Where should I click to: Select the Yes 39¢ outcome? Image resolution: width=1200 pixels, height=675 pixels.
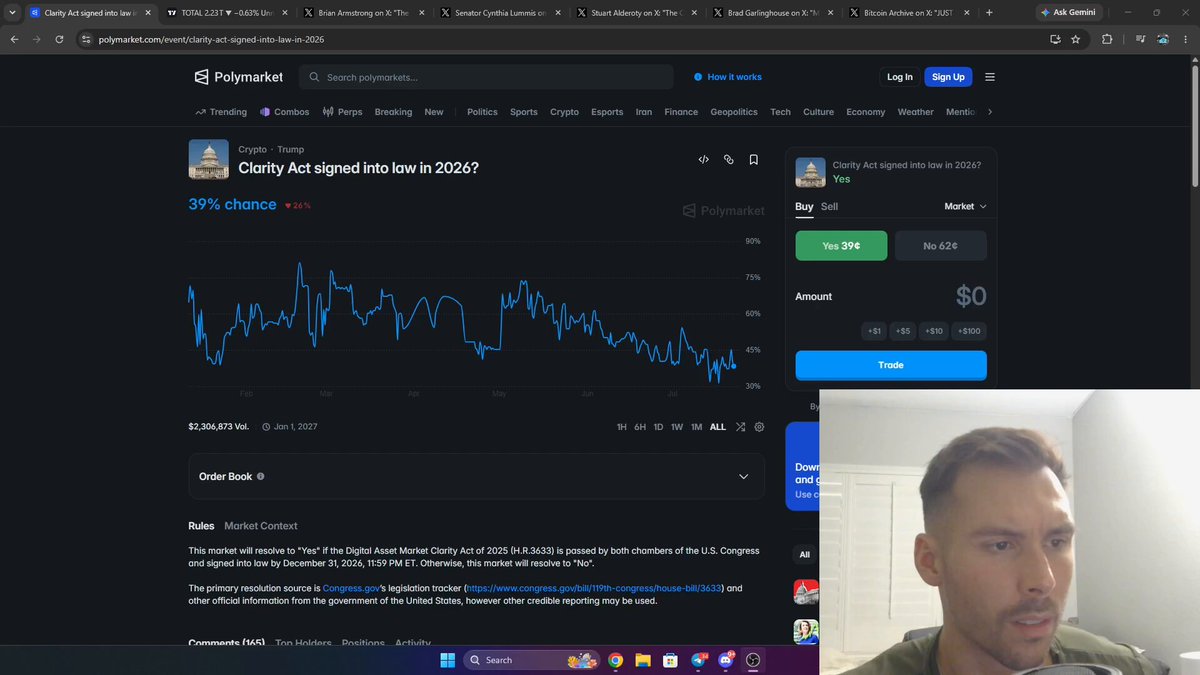point(841,246)
